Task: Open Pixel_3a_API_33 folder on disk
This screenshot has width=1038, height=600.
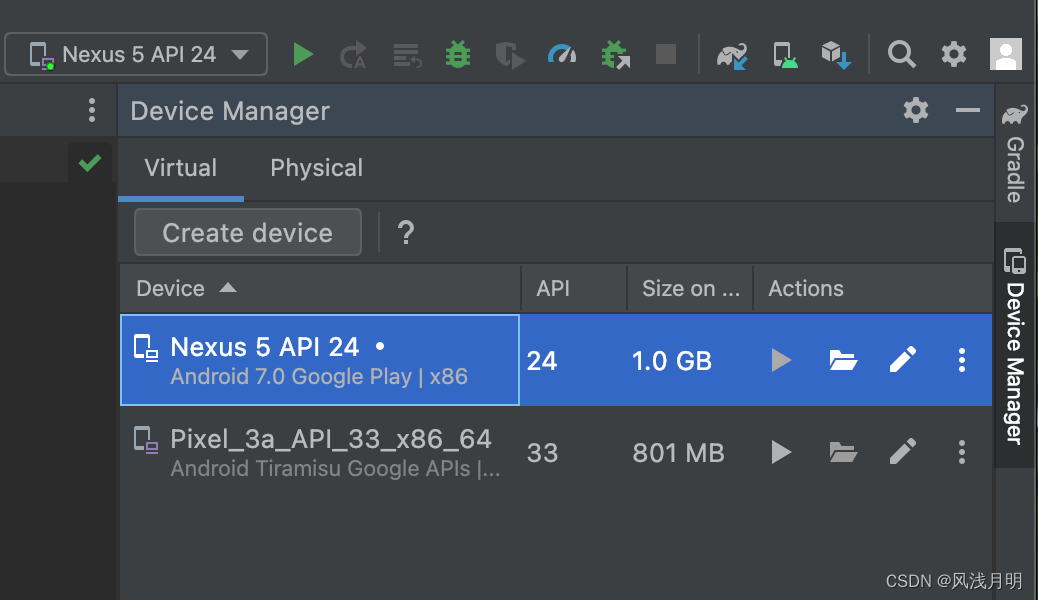Action: 843,453
